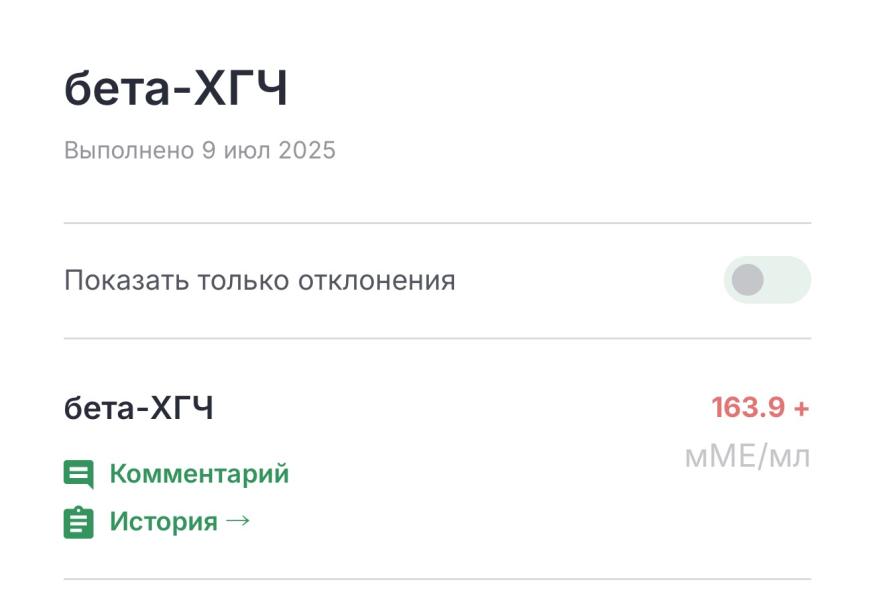Click the Показать только отклонения label text
874x600 pixels.
(260, 280)
